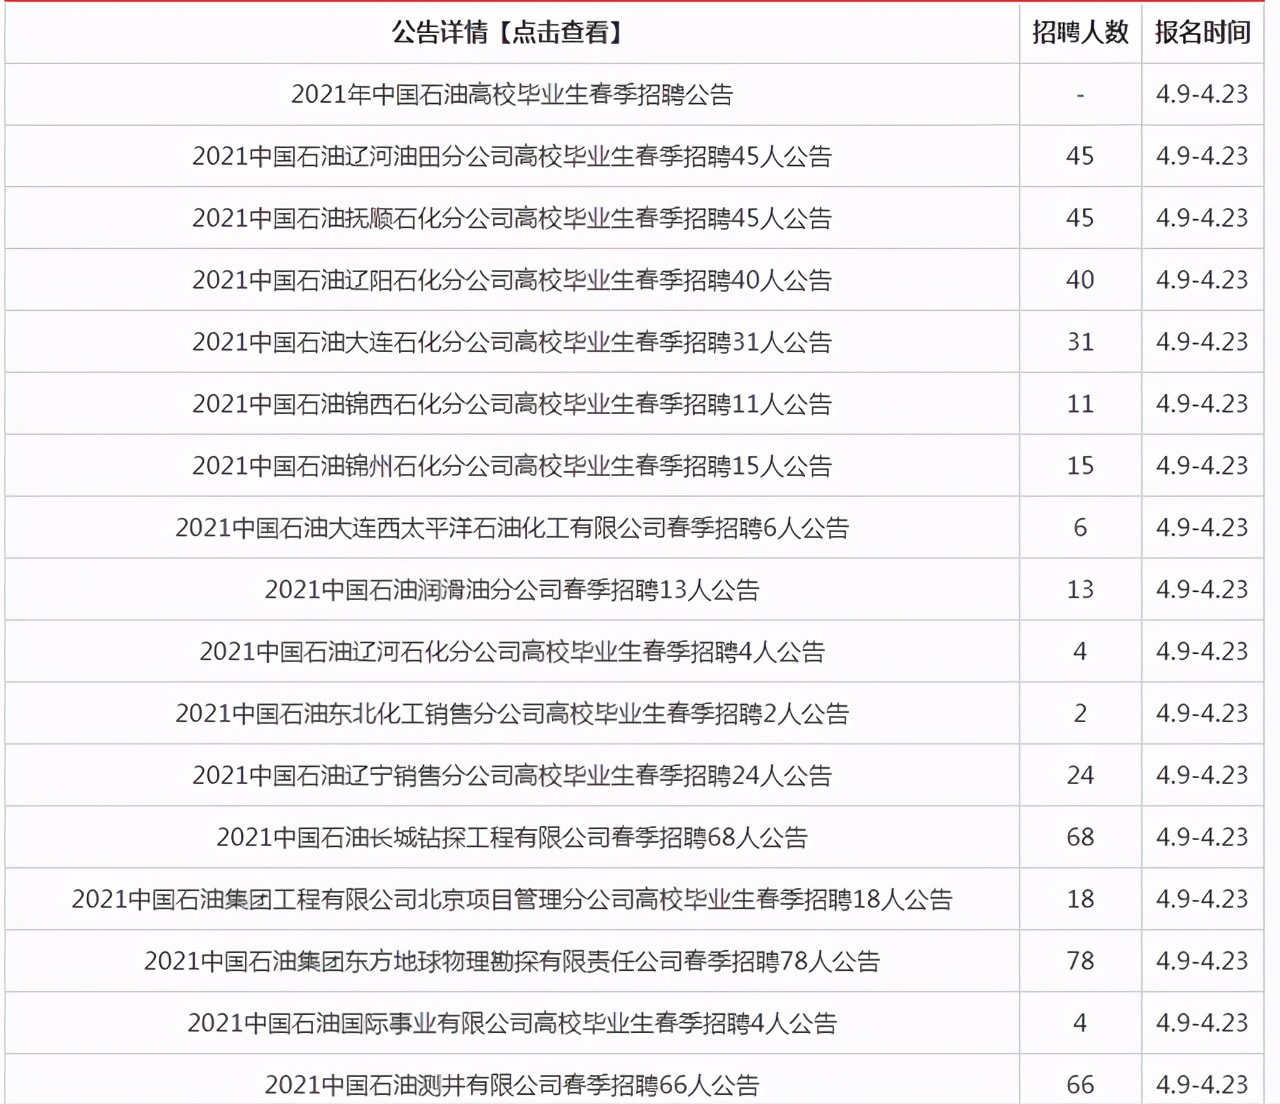The image size is (1280, 1104).
Task: Select 4.9-4.23 date in 北京项目管理 row
Action: point(1203,900)
